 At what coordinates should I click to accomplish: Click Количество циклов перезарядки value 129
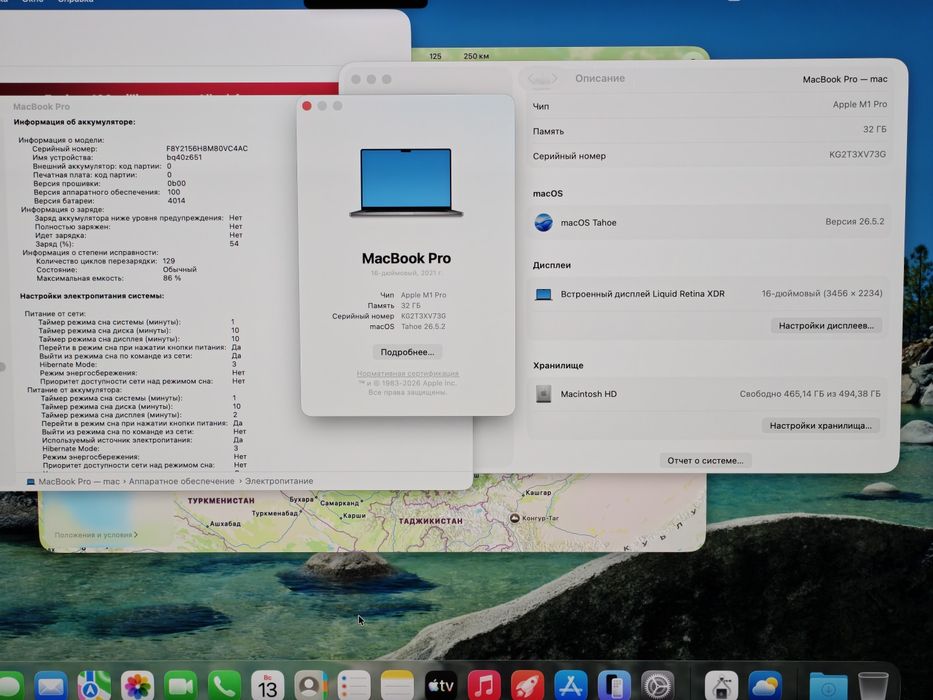(169, 261)
